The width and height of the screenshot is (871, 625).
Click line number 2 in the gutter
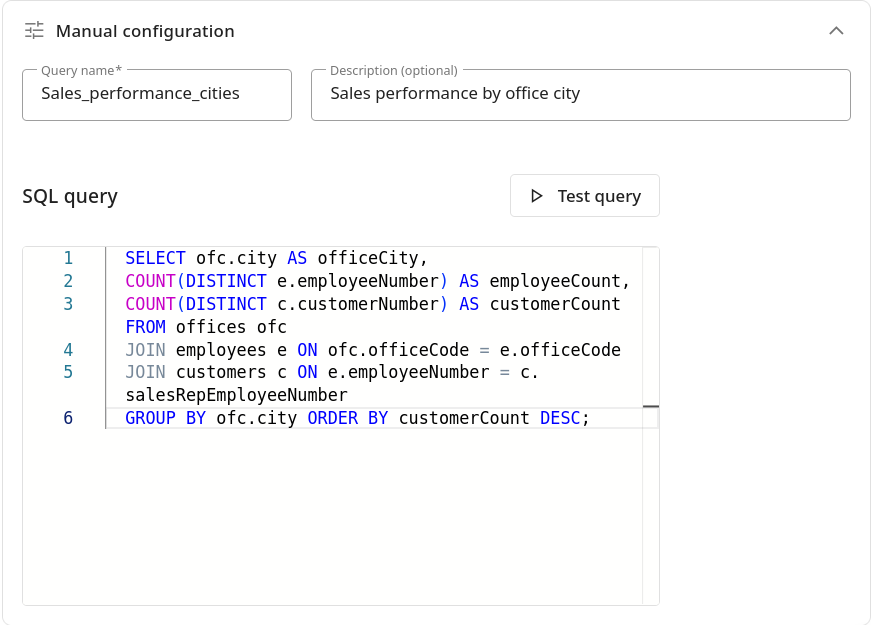(x=68, y=281)
